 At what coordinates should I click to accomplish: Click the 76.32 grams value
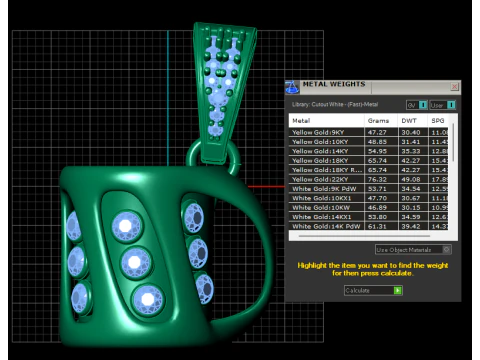[377, 179]
